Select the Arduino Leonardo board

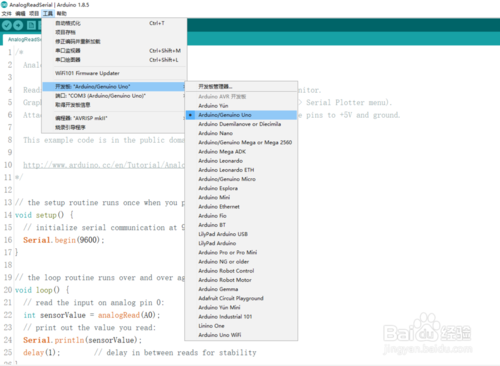pos(241,161)
